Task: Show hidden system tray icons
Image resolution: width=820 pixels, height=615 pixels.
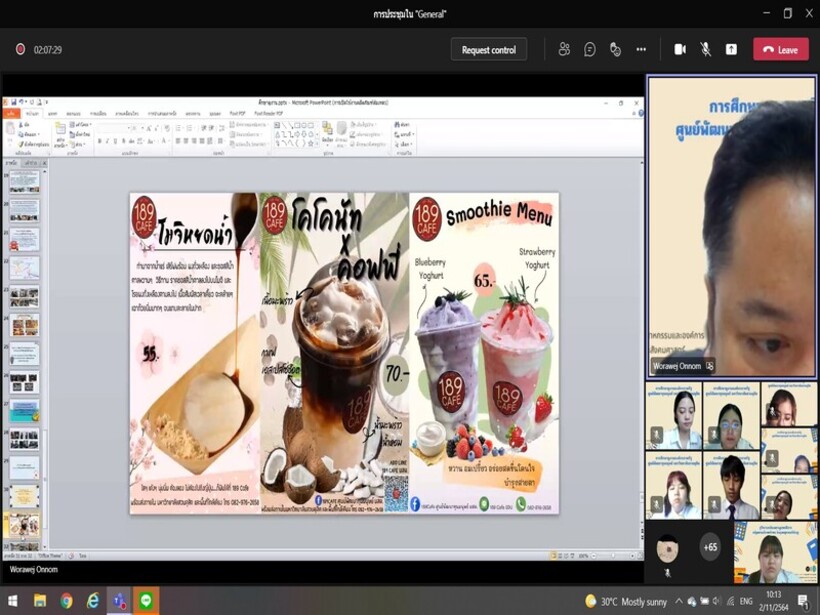Action: (x=679, y=601)
